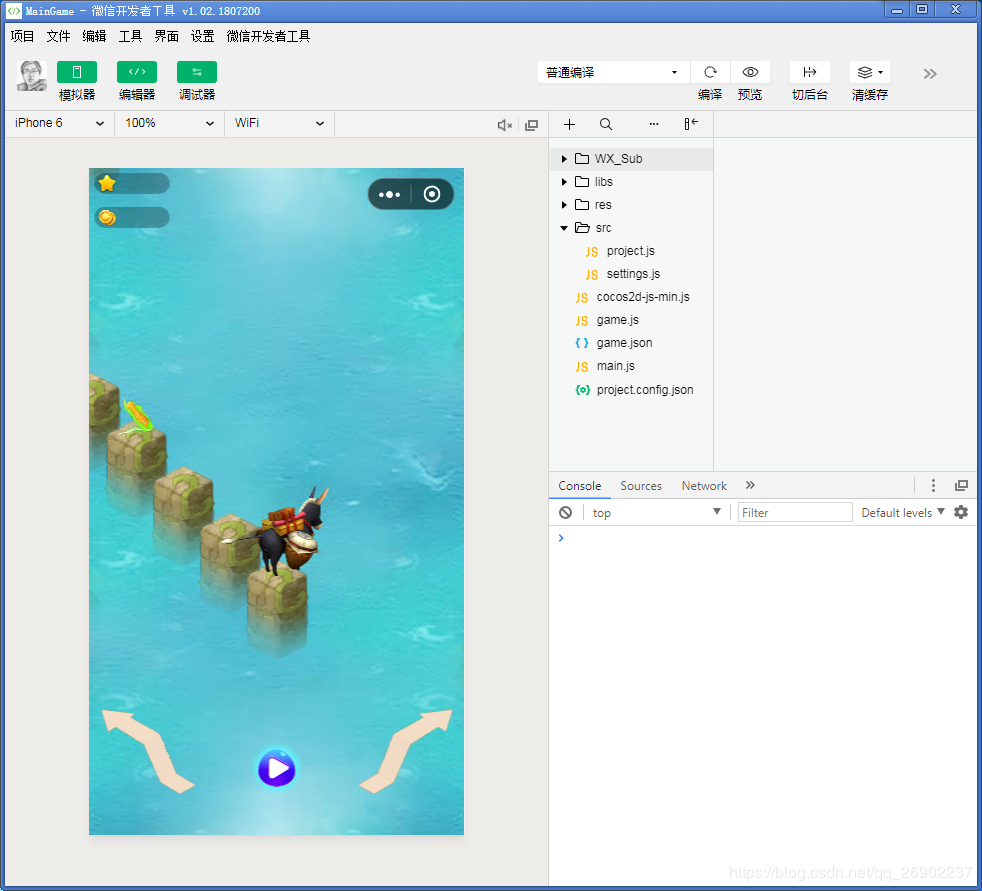The image size is (982, 891).
Task: Open the iPhone 6 device dropdown
Action: point(59,123)
